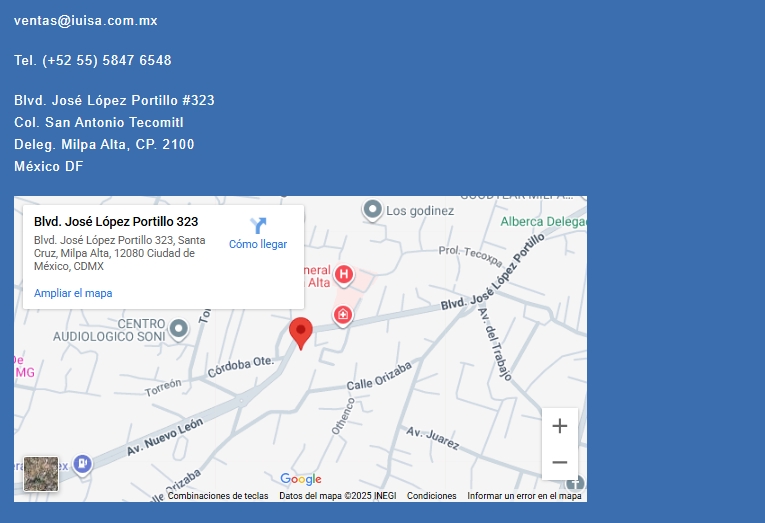Click the Google logo on the map

[300, 479]
